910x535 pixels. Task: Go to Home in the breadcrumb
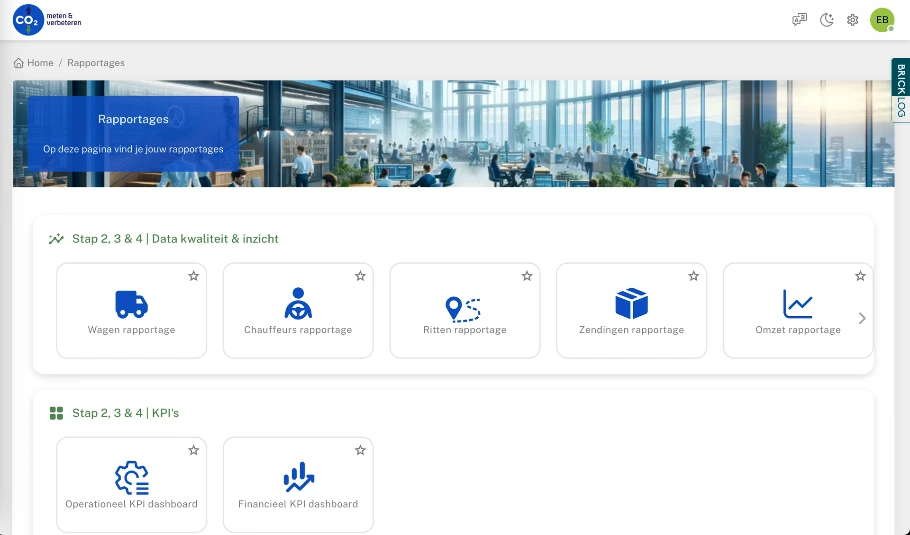tap(34, 63)
